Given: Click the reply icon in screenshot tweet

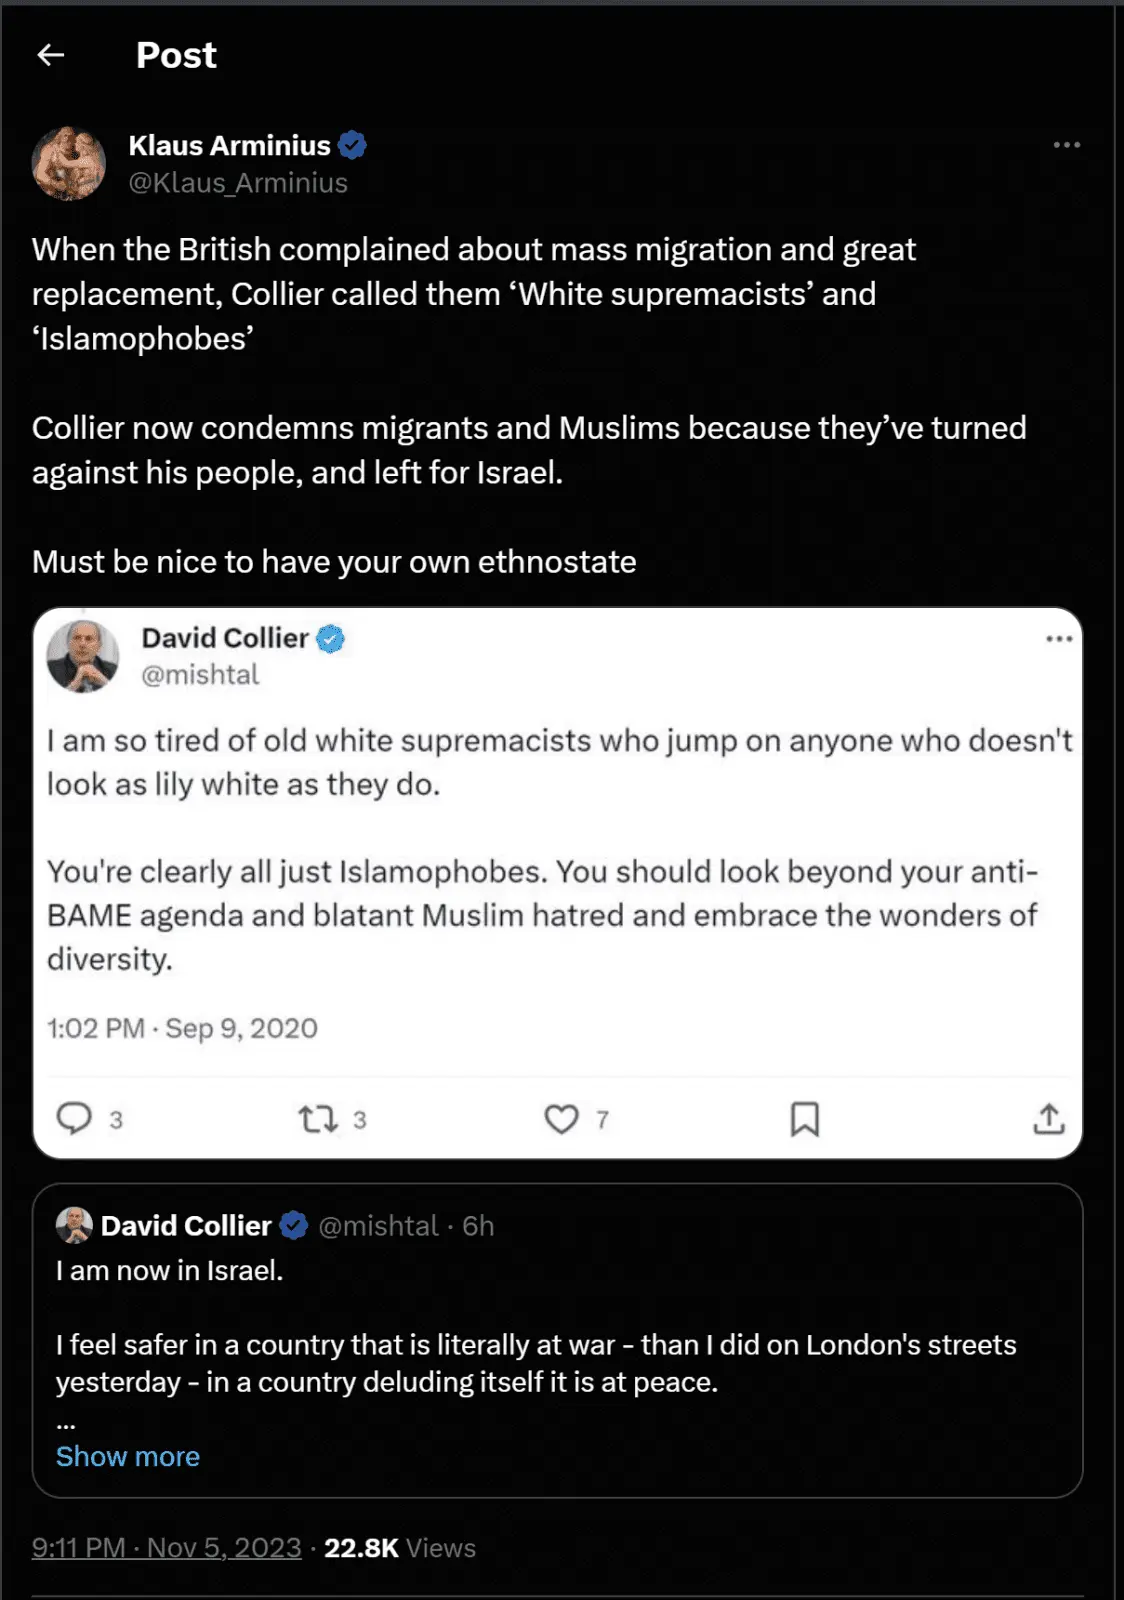Looking at the screenshot, I should tap(74, 1118).
